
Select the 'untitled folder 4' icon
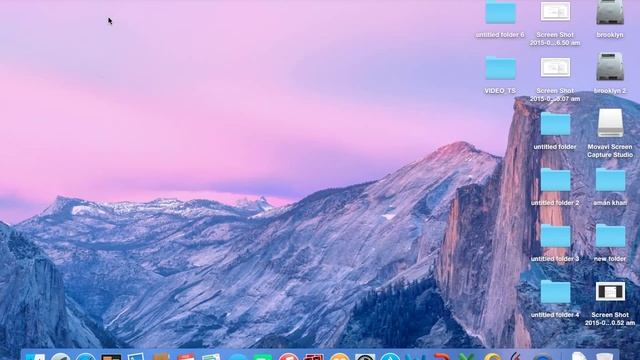pos(555,292)
